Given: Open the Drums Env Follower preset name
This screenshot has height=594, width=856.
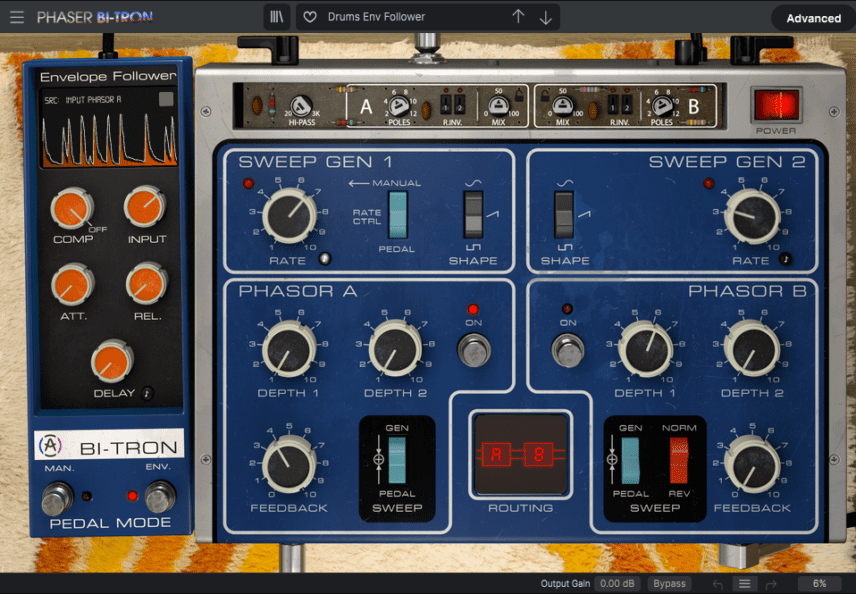Looking at the screenshot, I should [x=376, y=17].
